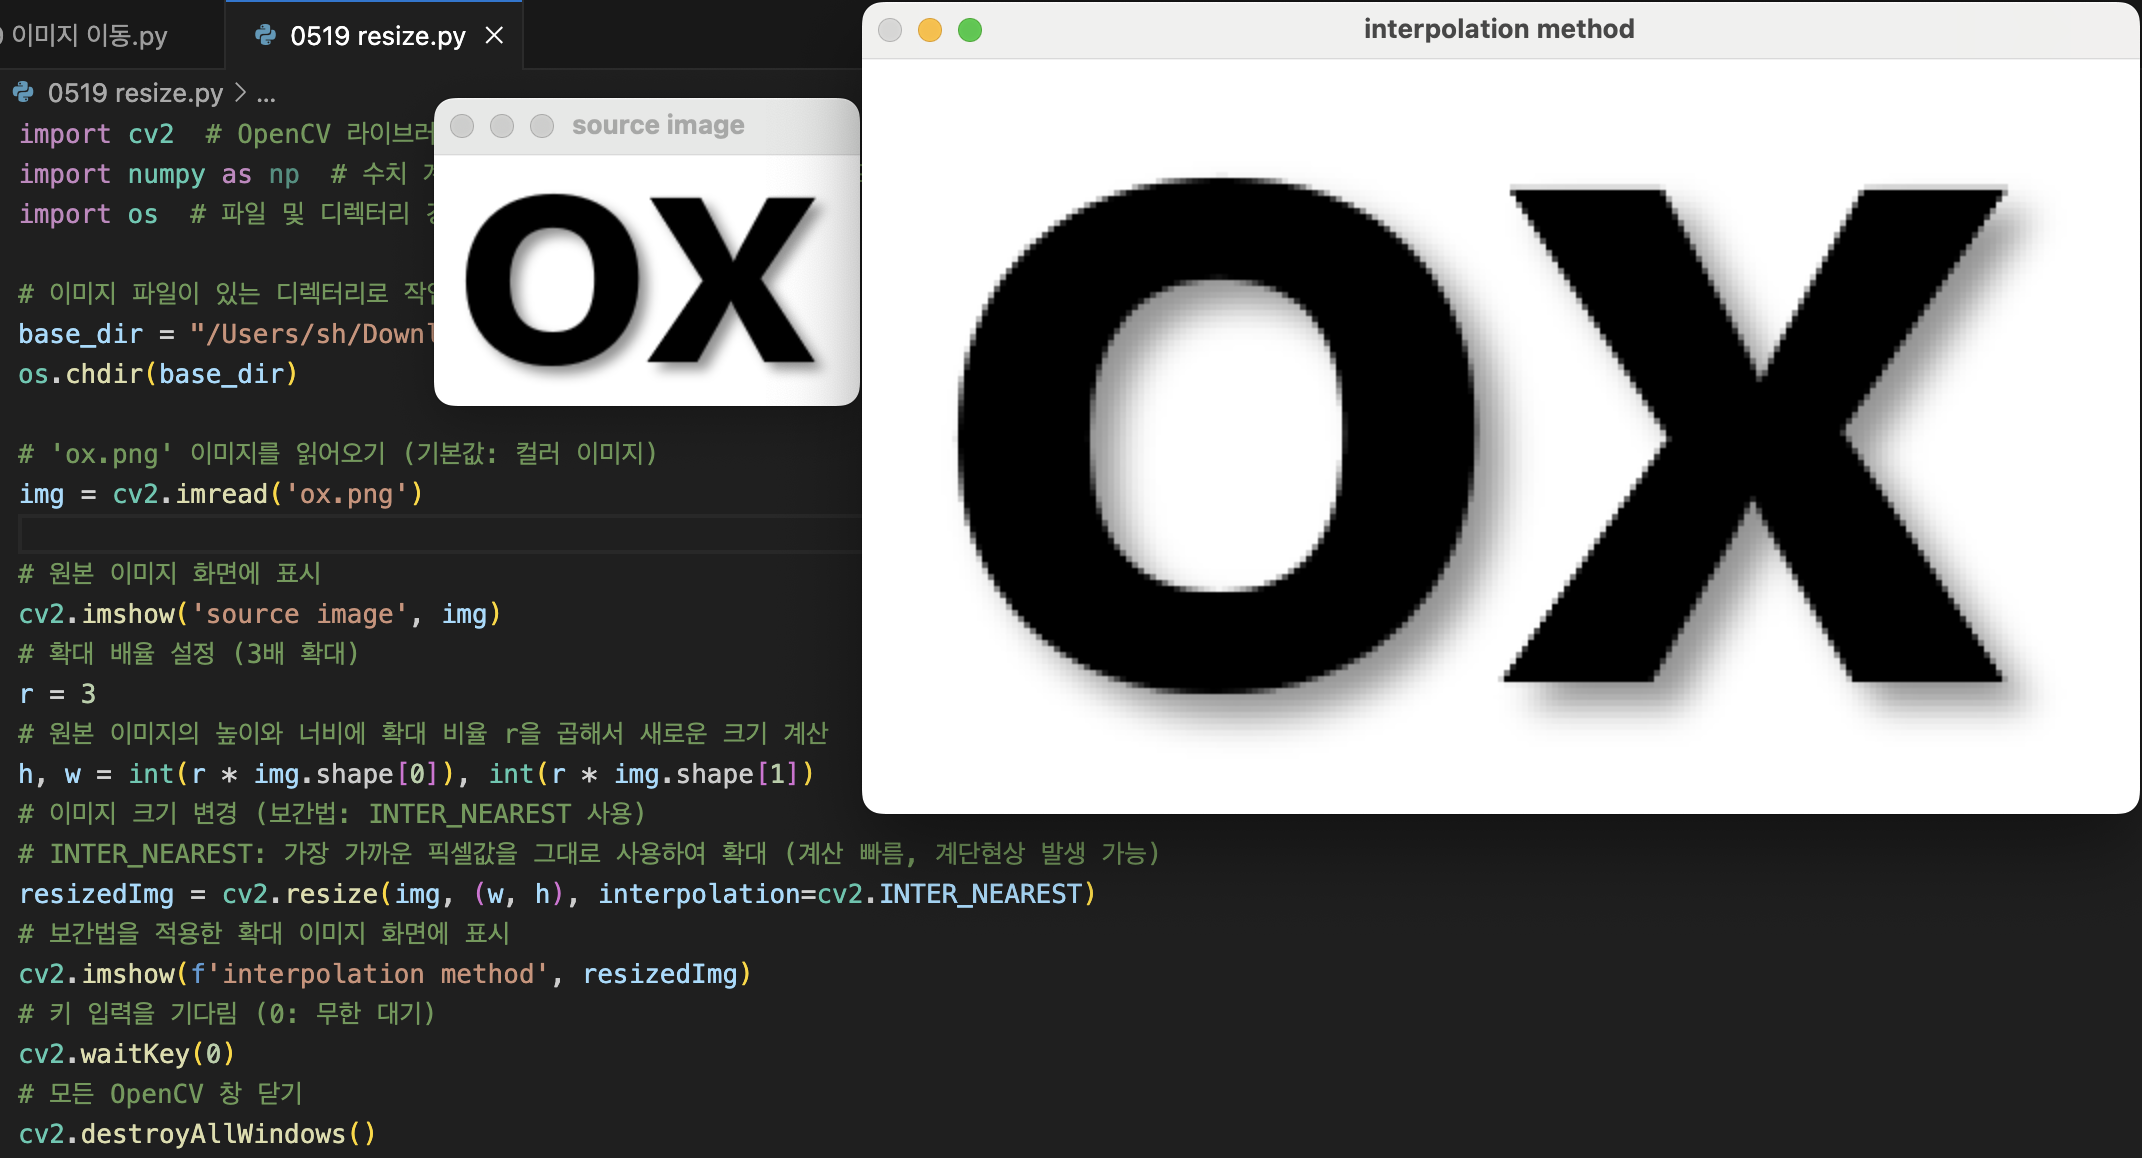2142x1158 pixels.
Task: Close the interpolation method window
Action: [889, 30]
